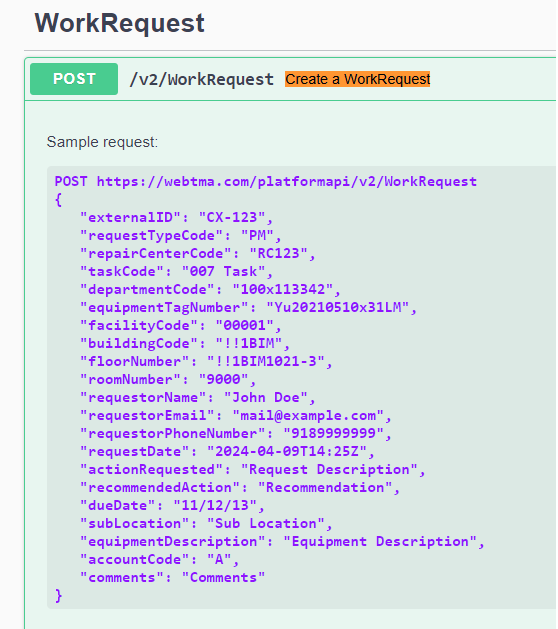The image size is (558, 629).
Task: Click the POST https://webtma.com/platformapi/v2/WorkRequest line
Action: [x=266, y=181]
